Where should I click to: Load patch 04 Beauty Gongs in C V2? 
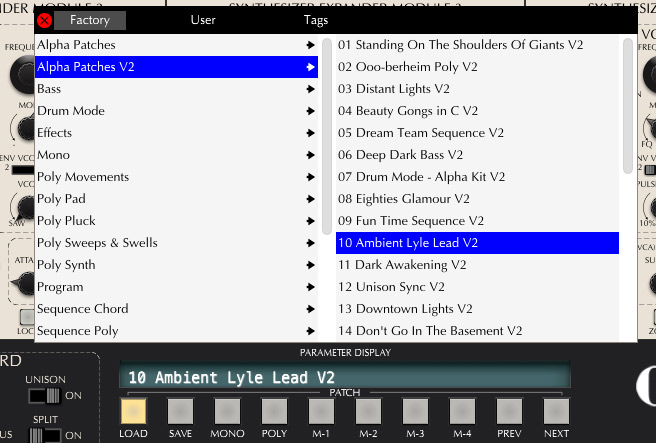477,111
